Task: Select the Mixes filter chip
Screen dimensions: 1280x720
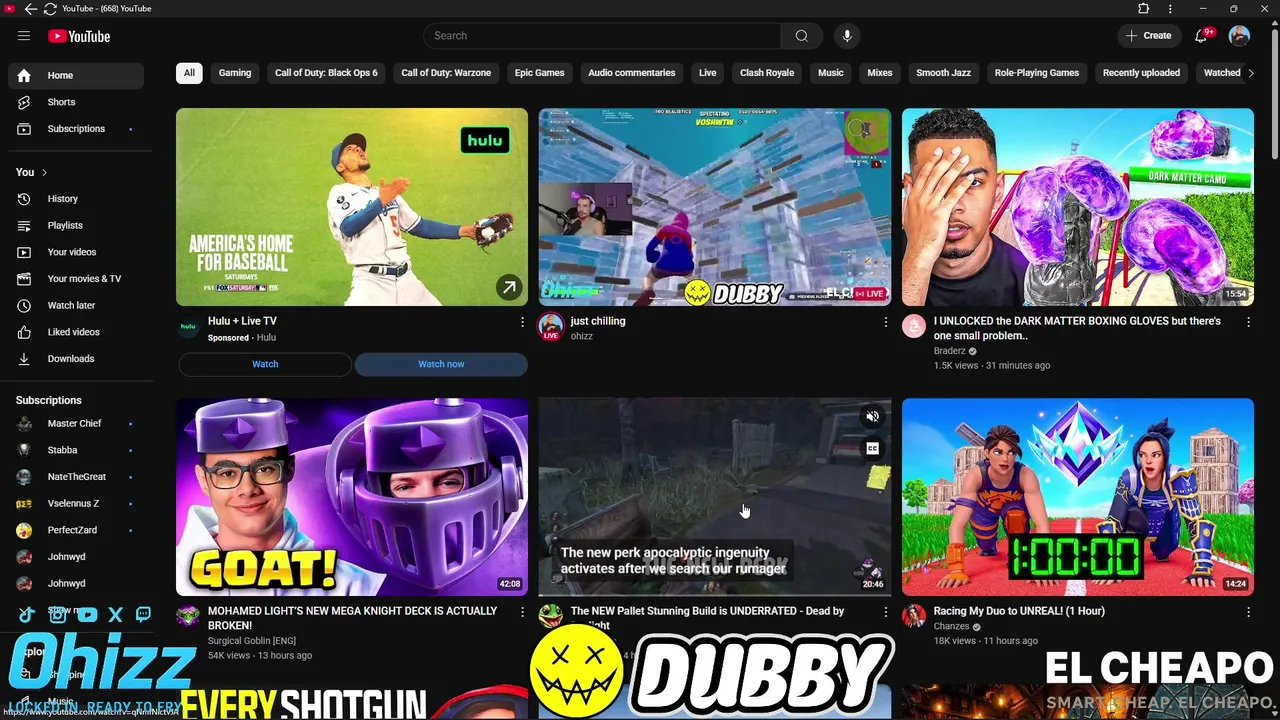Action: point(880,73)
